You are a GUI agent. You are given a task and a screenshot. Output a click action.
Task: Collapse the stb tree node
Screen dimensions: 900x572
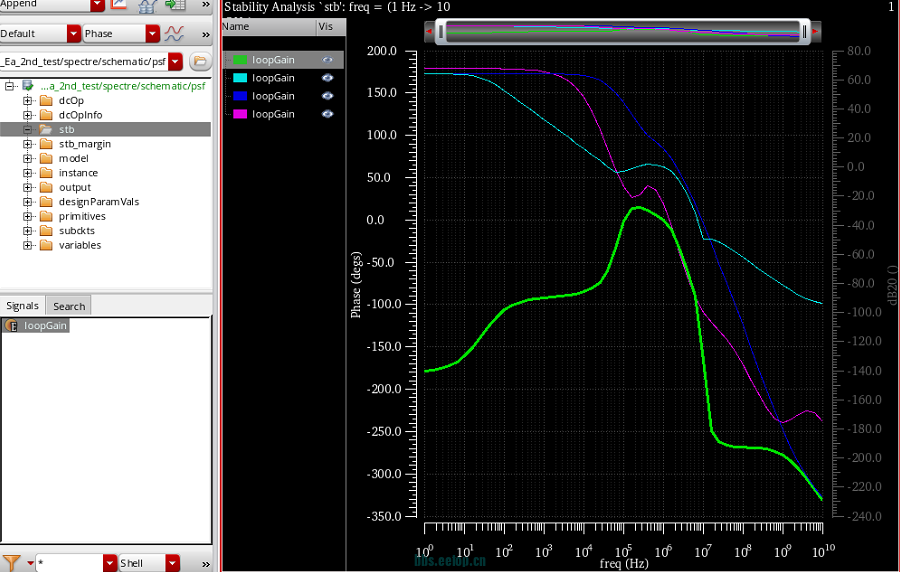(27, 130)
